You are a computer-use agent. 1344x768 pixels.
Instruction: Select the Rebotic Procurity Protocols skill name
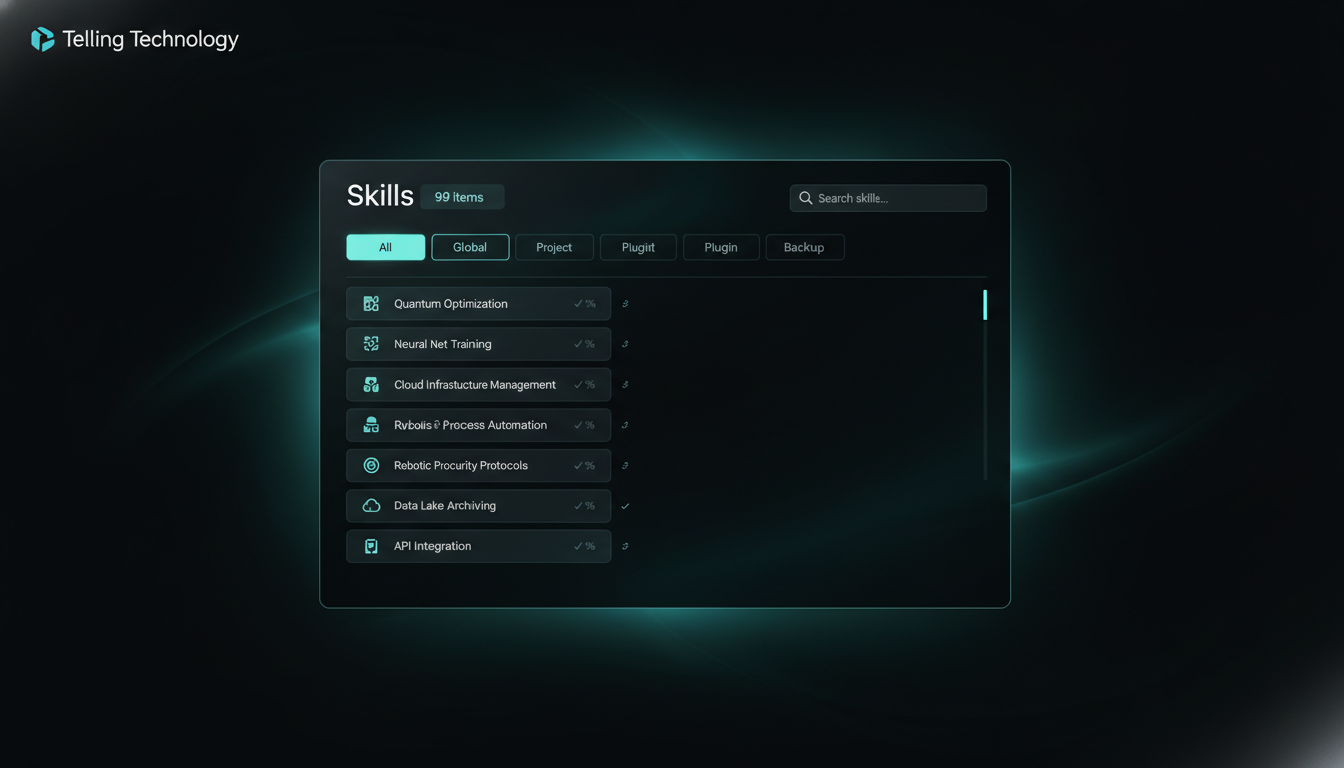(x=461, y=465)
